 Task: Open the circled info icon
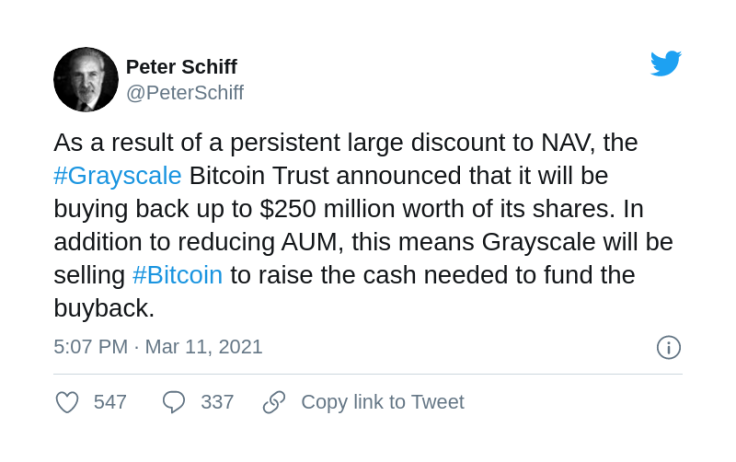[x=669, y=347]
